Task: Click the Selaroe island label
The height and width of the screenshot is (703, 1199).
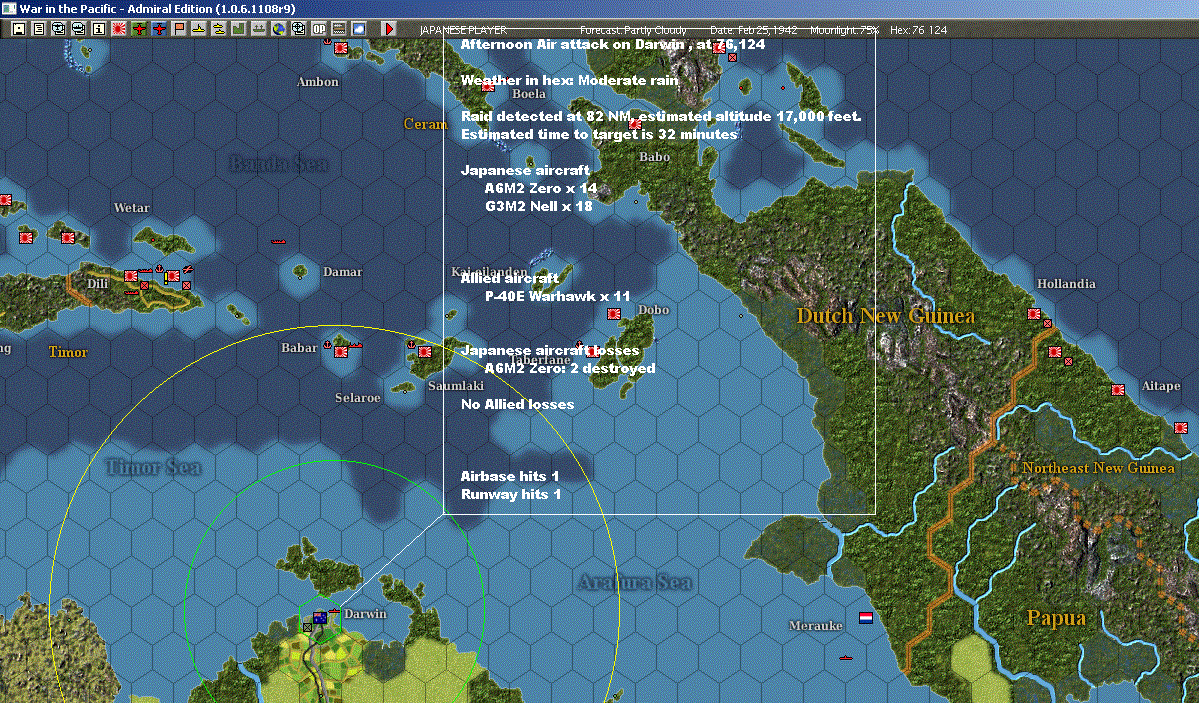Action: click(358, 398)
